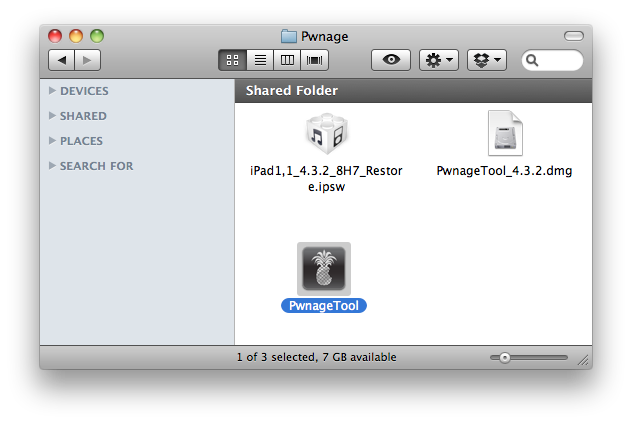The width and height of the screenshot is (632, 424).
Task: Select the iPad1,1_4.3.2_8H7_Restore.ipsw file icon
Action: (x=325, y=135)
